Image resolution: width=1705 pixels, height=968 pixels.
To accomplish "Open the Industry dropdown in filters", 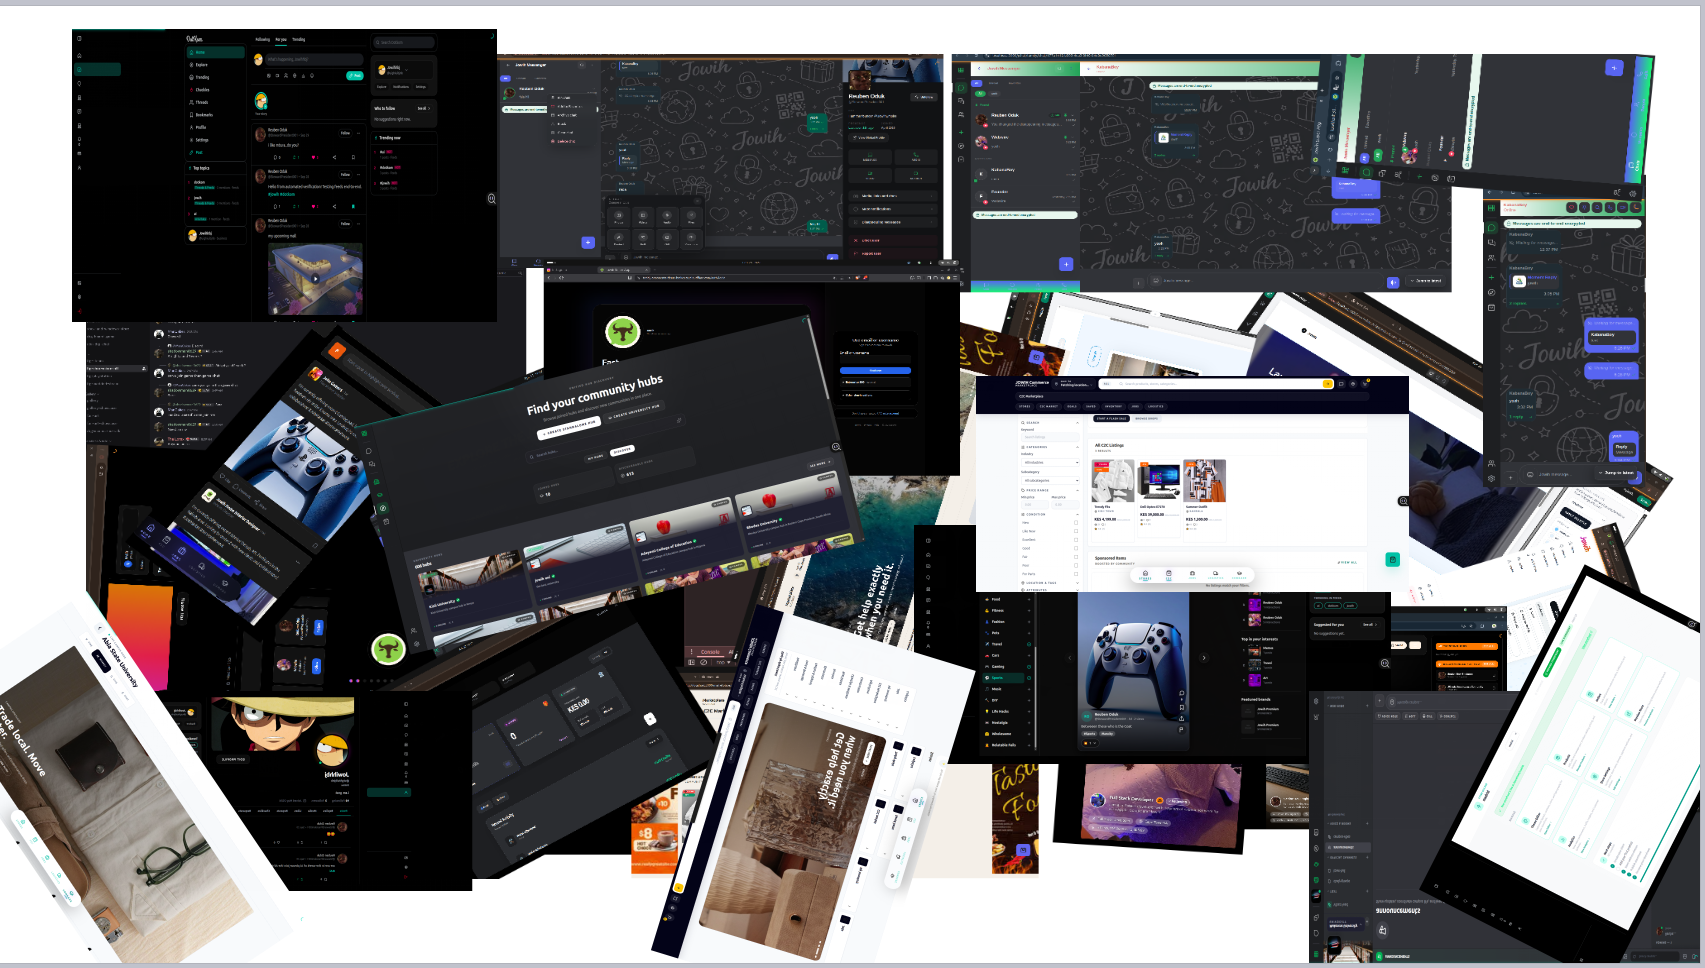I will [x=1050, y=462].
